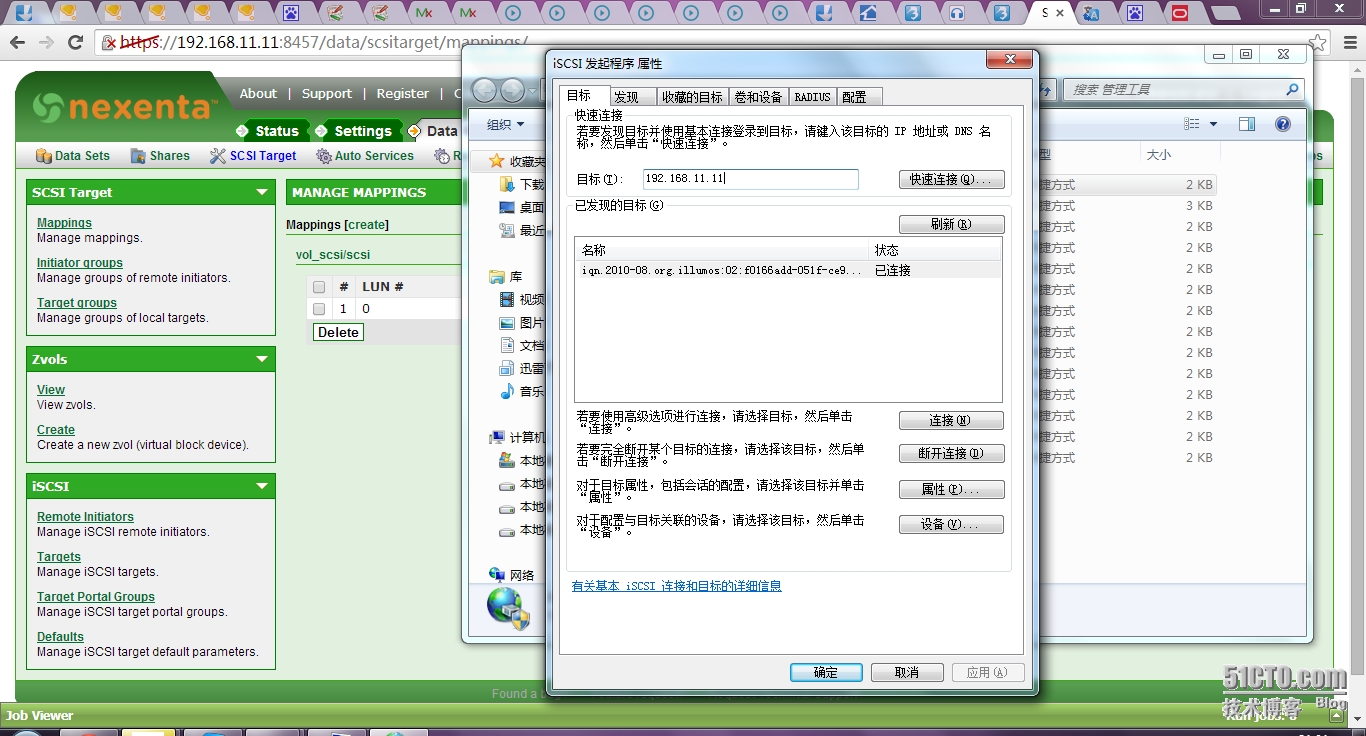Open the Nexenta Data tab
The width and height of the screenshot is (1366, 736).
pyautogui.click(x=434, y=131)
